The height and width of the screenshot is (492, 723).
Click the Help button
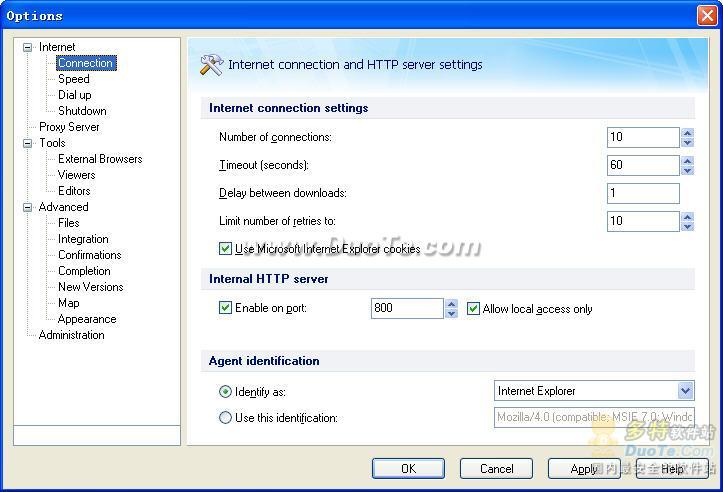click(672, 469)
